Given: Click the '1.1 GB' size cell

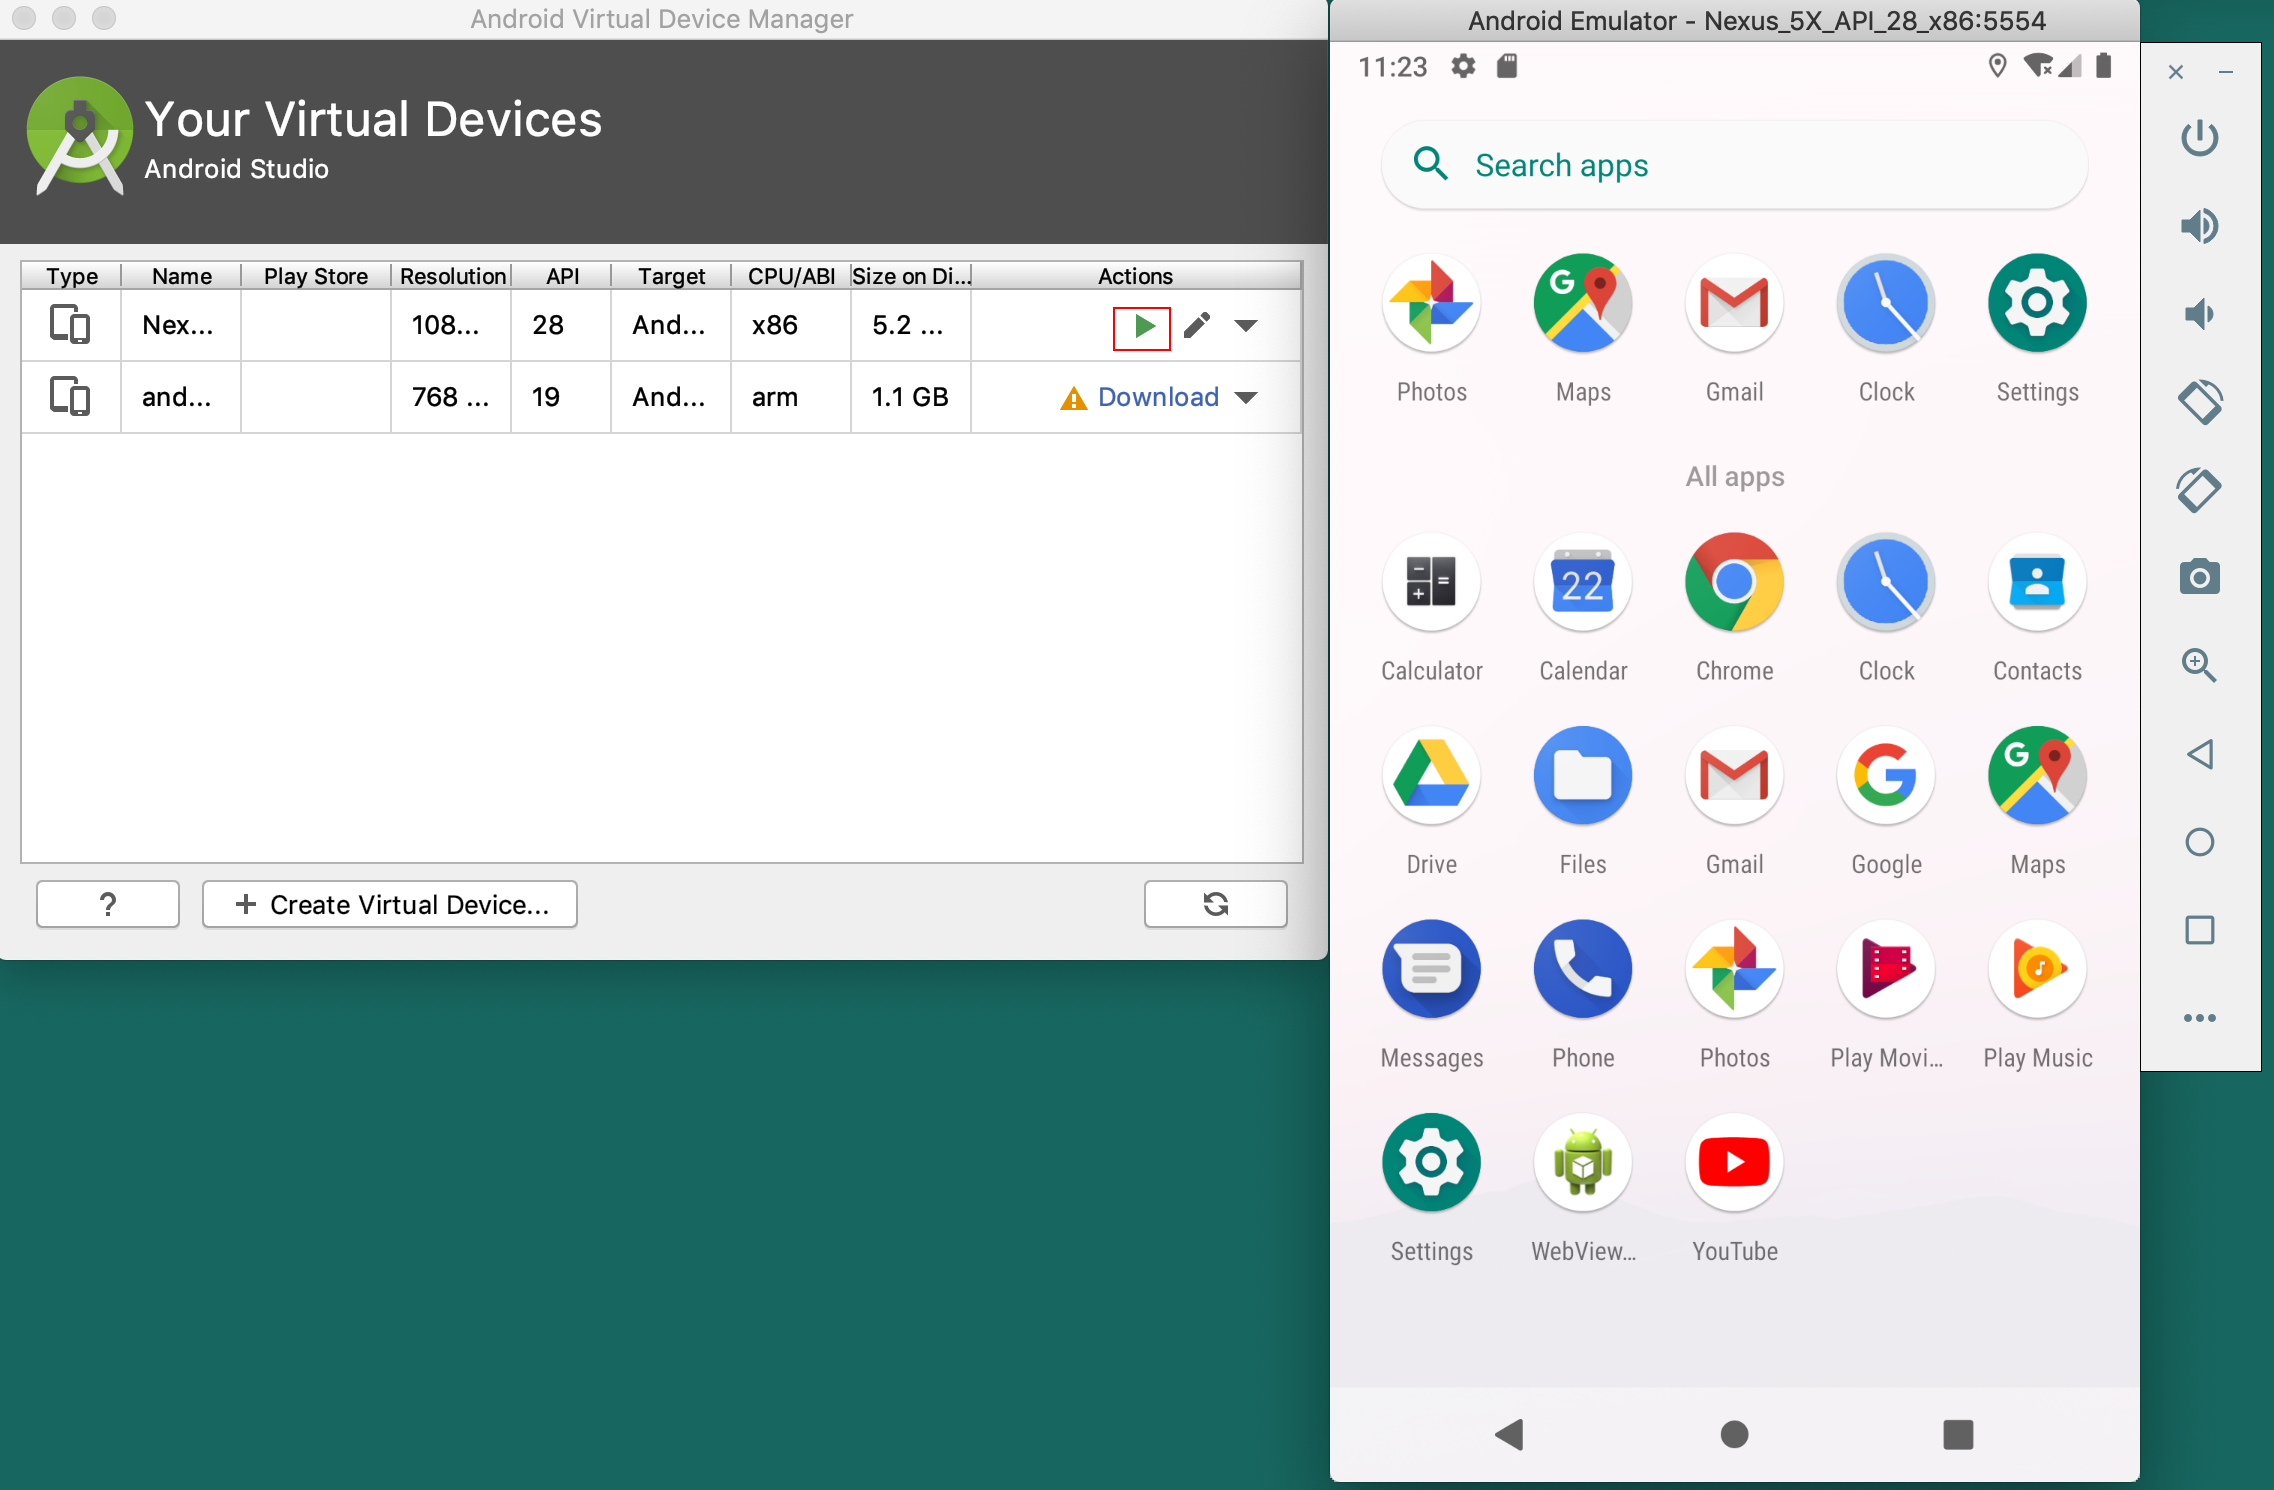Looking at the screenshot, I should tap(910, 397).
